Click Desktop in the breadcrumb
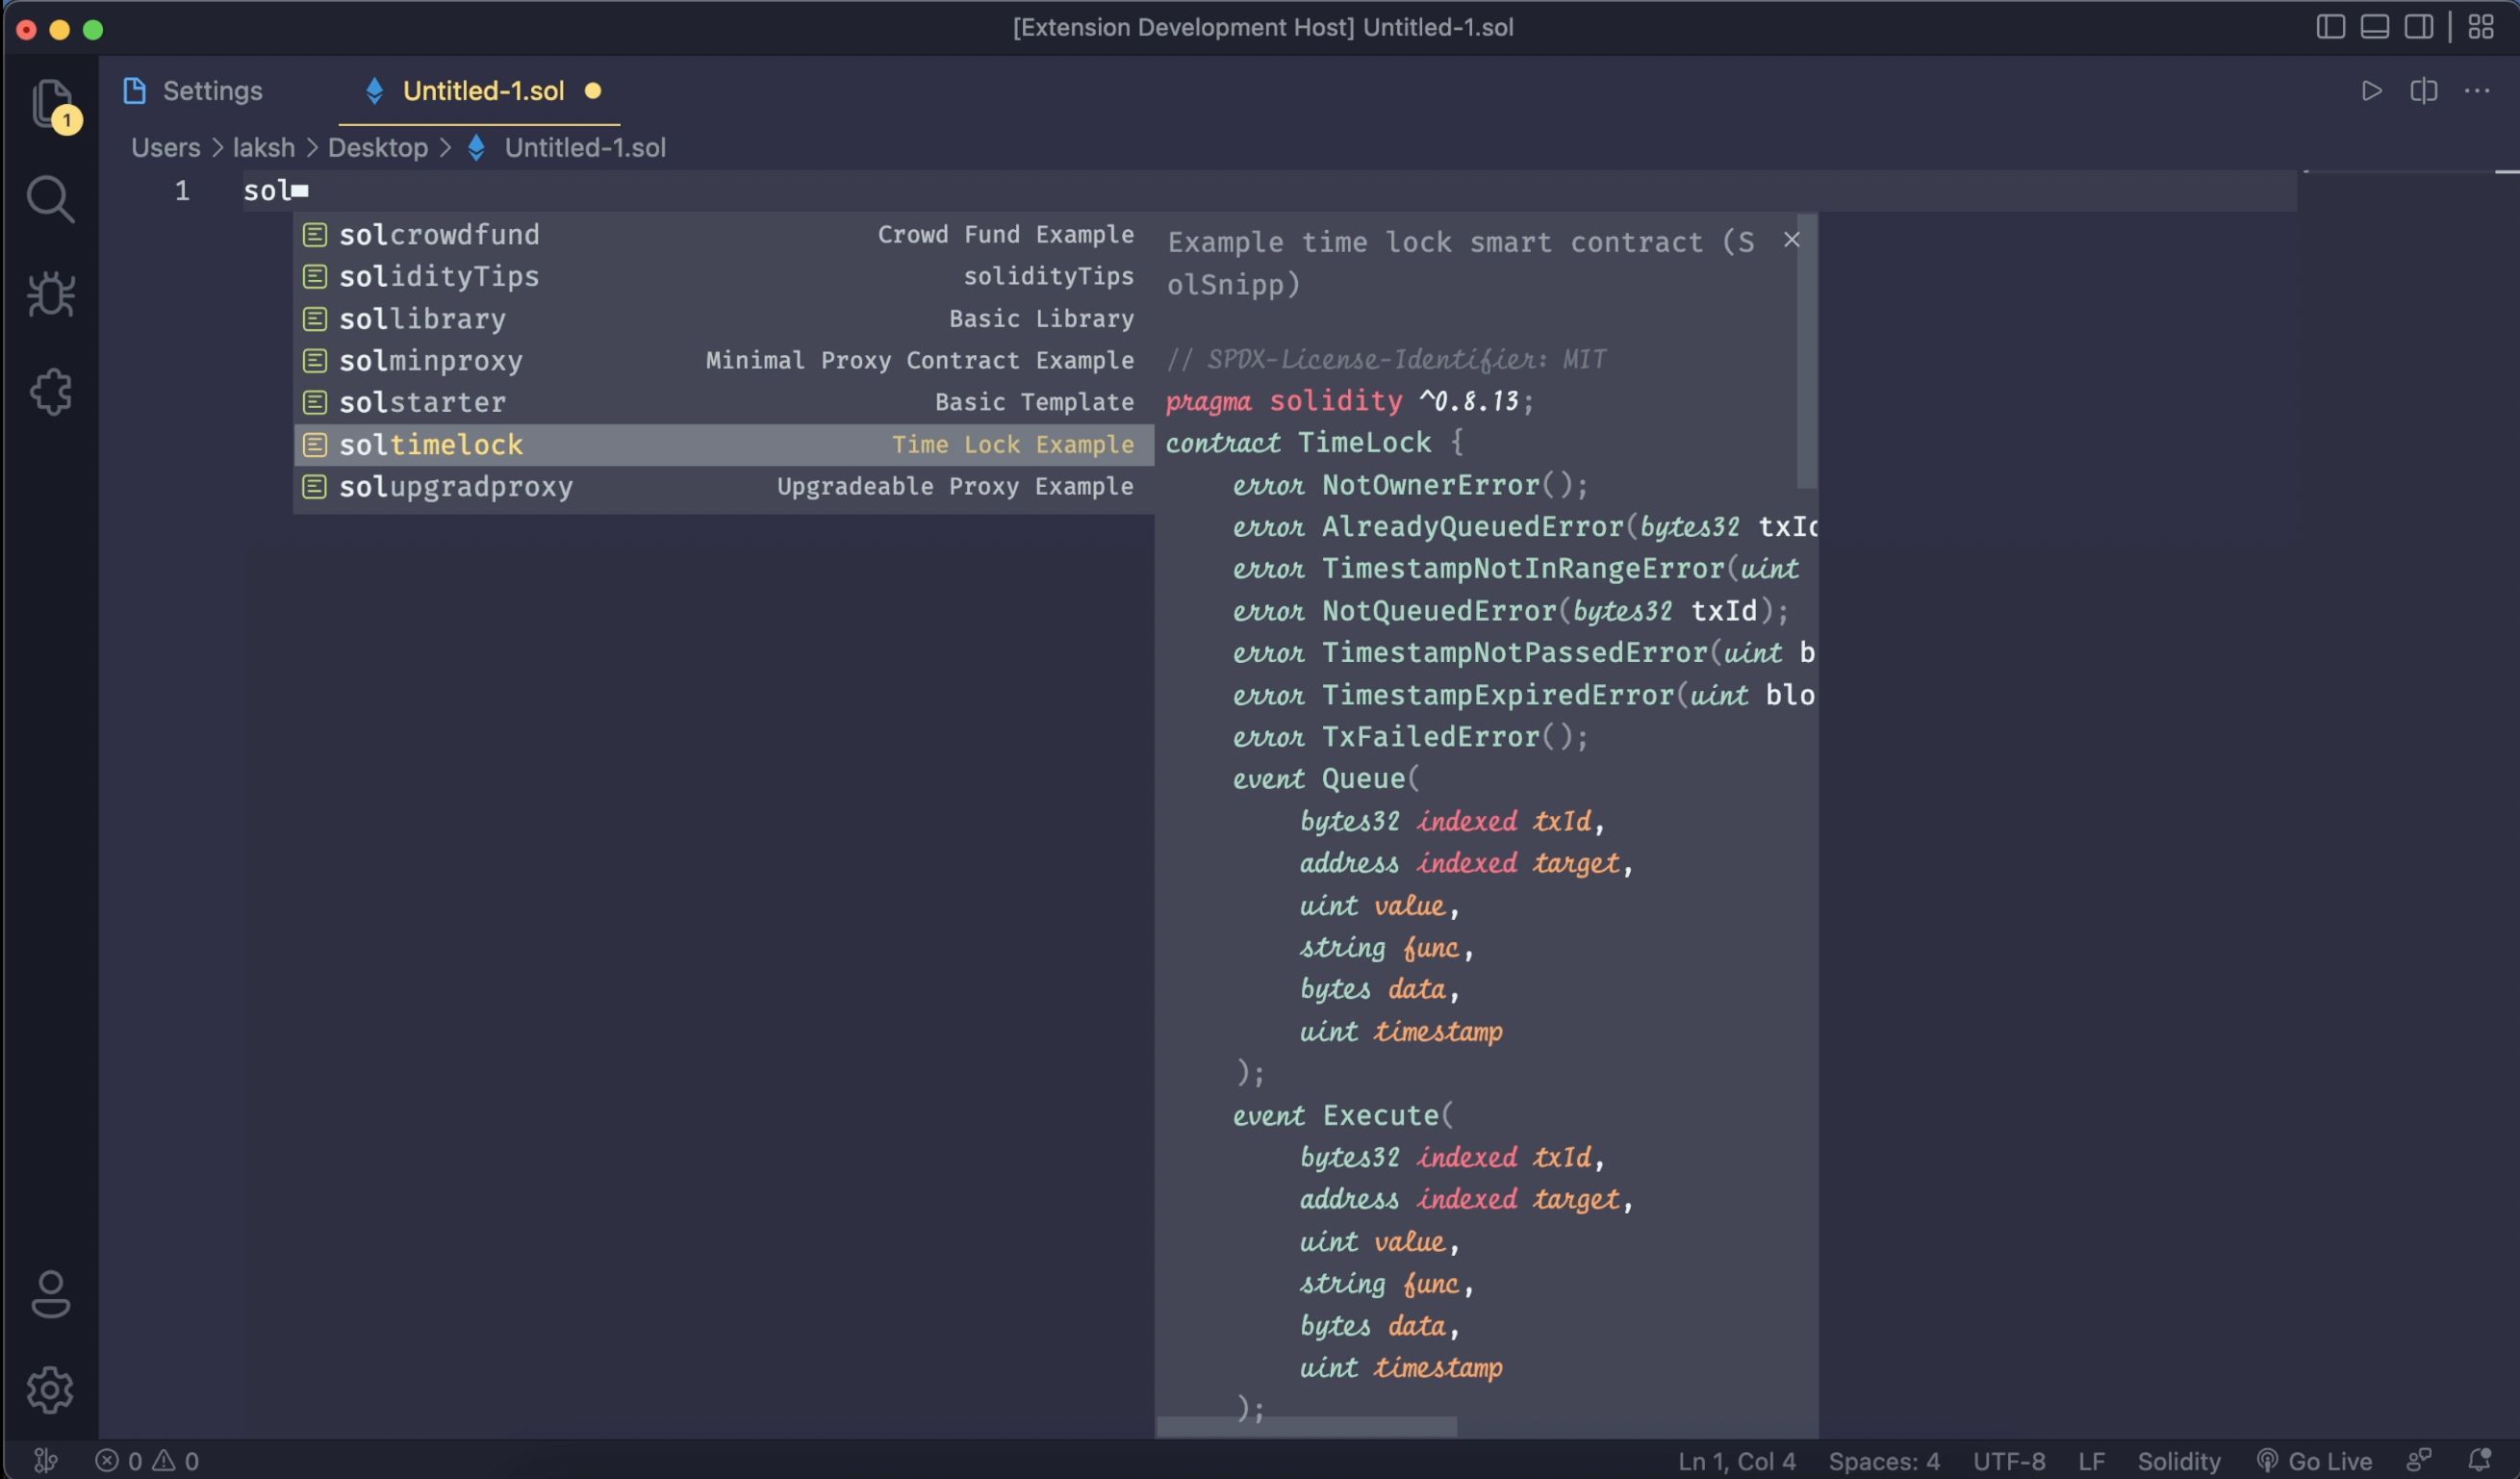 (378, 148)
